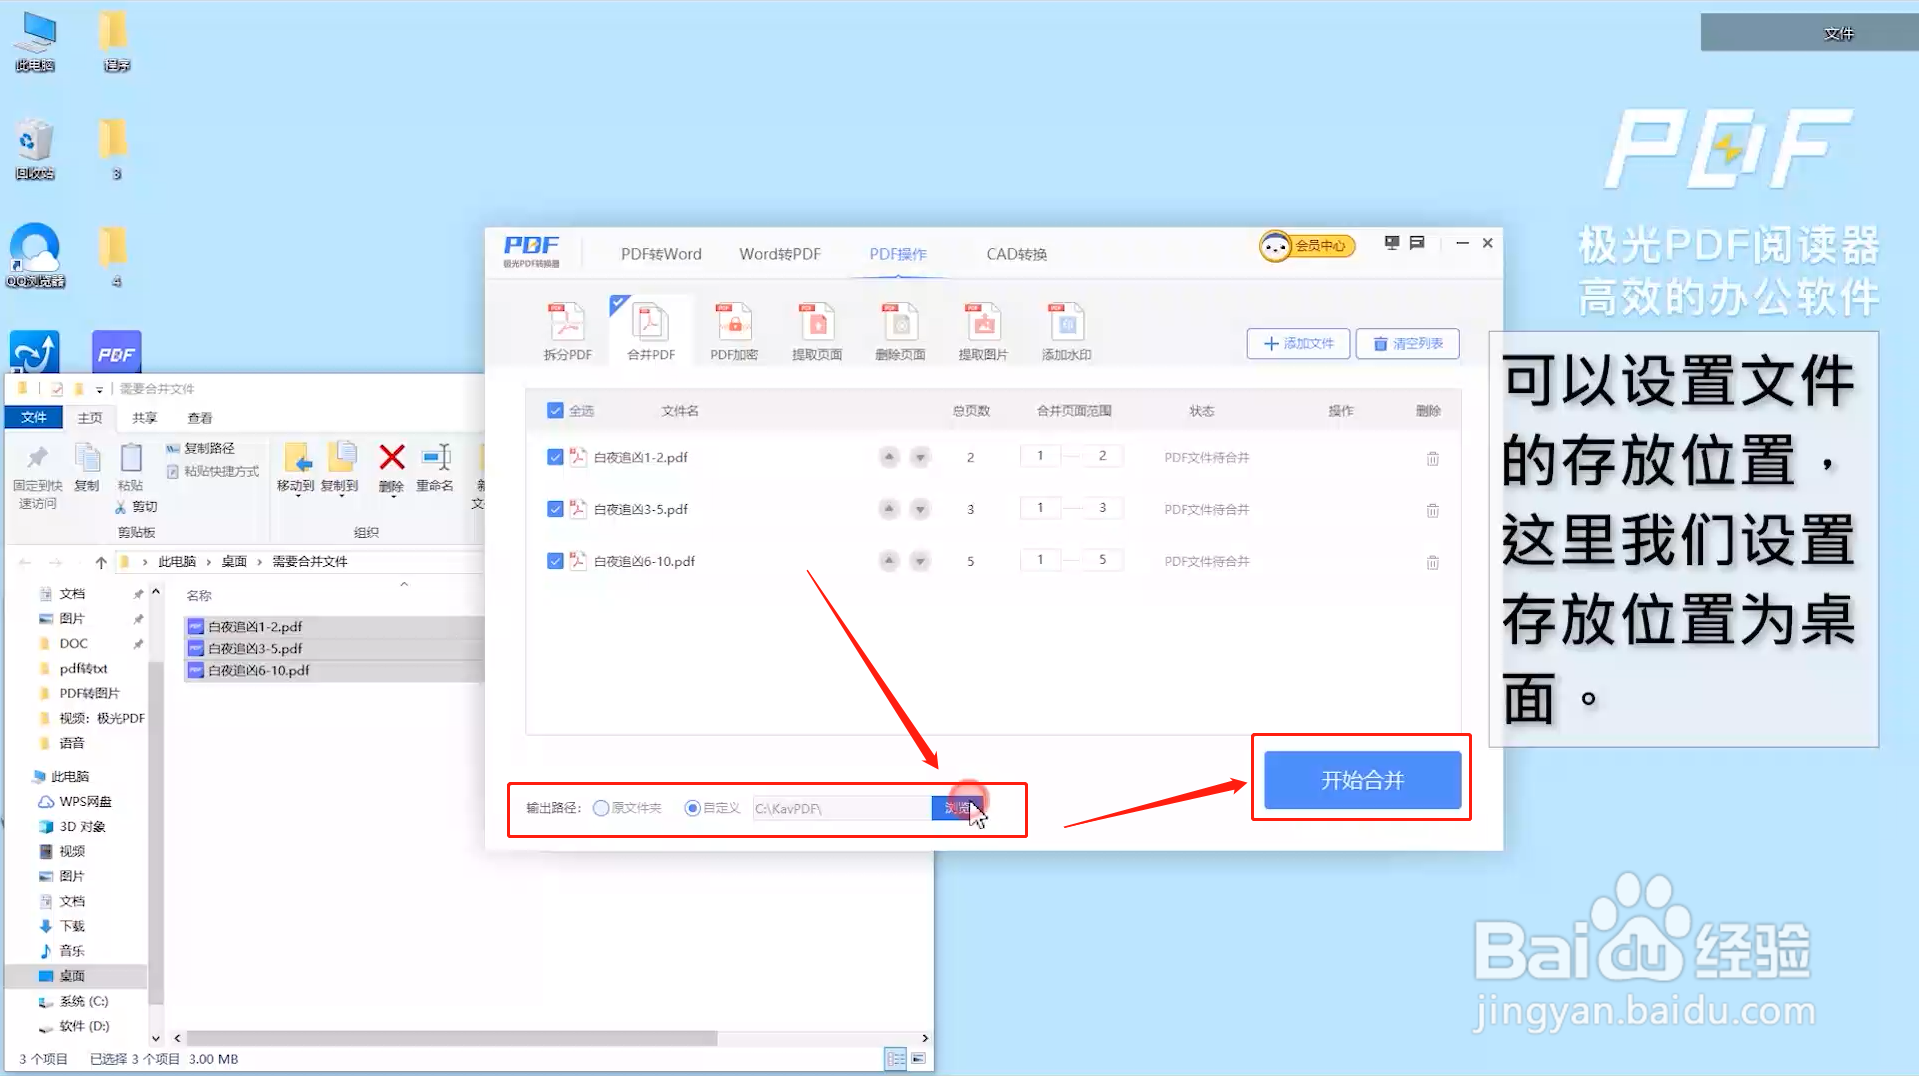
Task: Click the 复制到 copy-to icon in Explorer
Action: coord(341,456)
